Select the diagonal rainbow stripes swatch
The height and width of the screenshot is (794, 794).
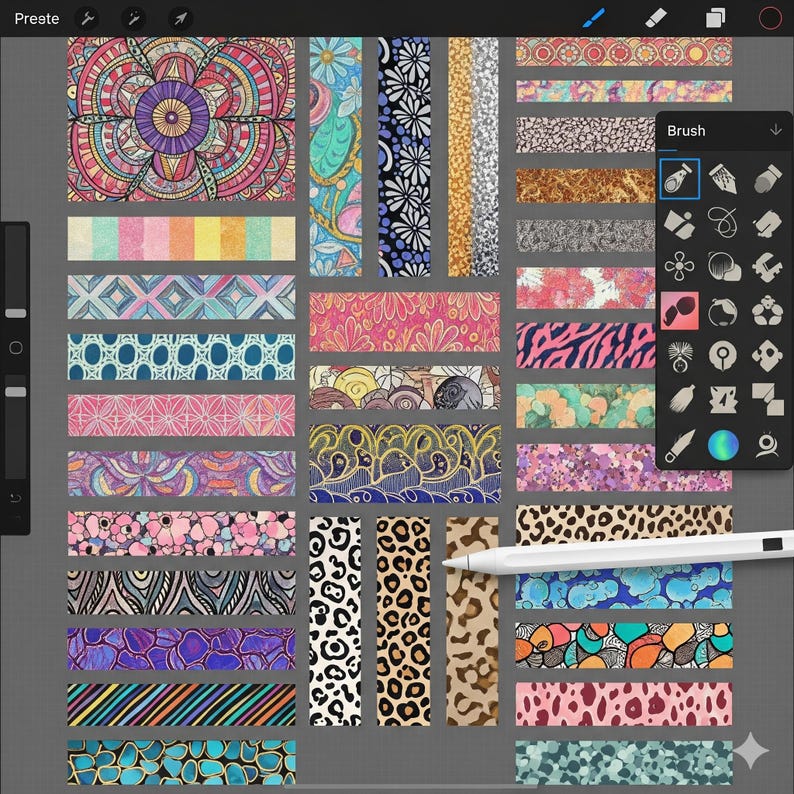[x=181, y=705]
